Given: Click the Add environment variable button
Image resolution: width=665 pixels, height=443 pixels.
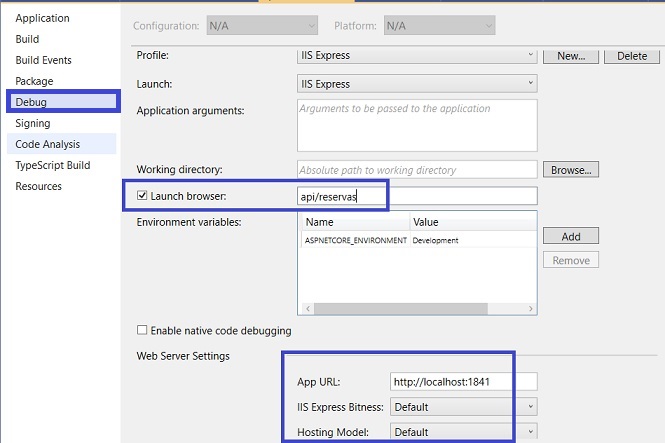Looking at the screenshot, I should tap(571, 236).
